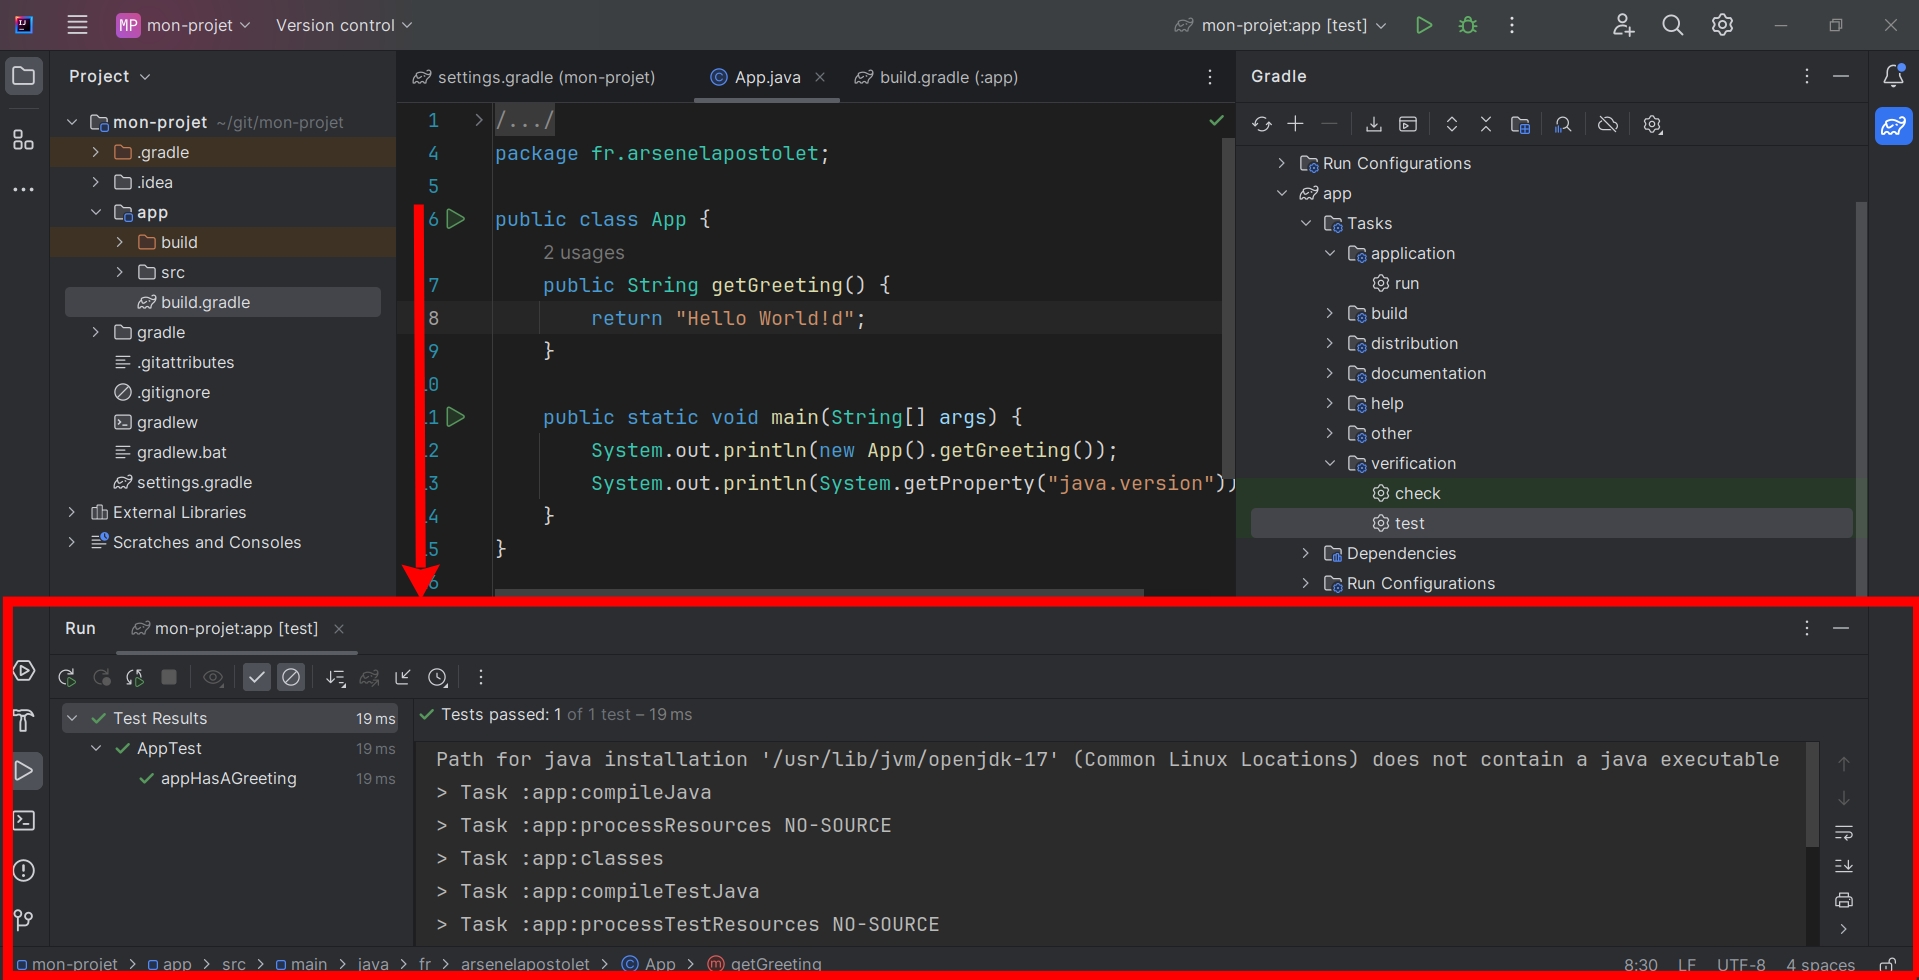Open the run configuration selector dropdown
Screen dimensions: 1919x980
click(x=1281, y=25)
